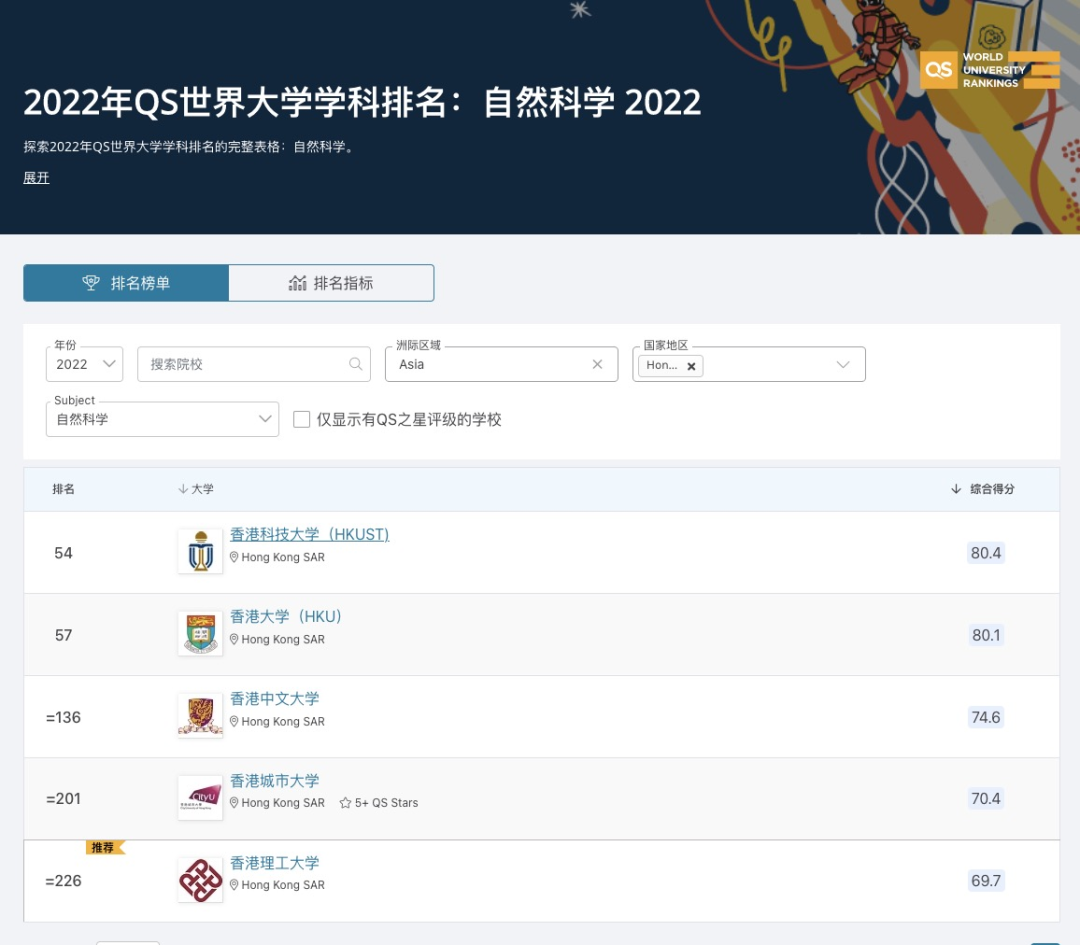Click the location pin under 香港中文大学
This screenshot has height=945, width=1080.
click(234, 721)
